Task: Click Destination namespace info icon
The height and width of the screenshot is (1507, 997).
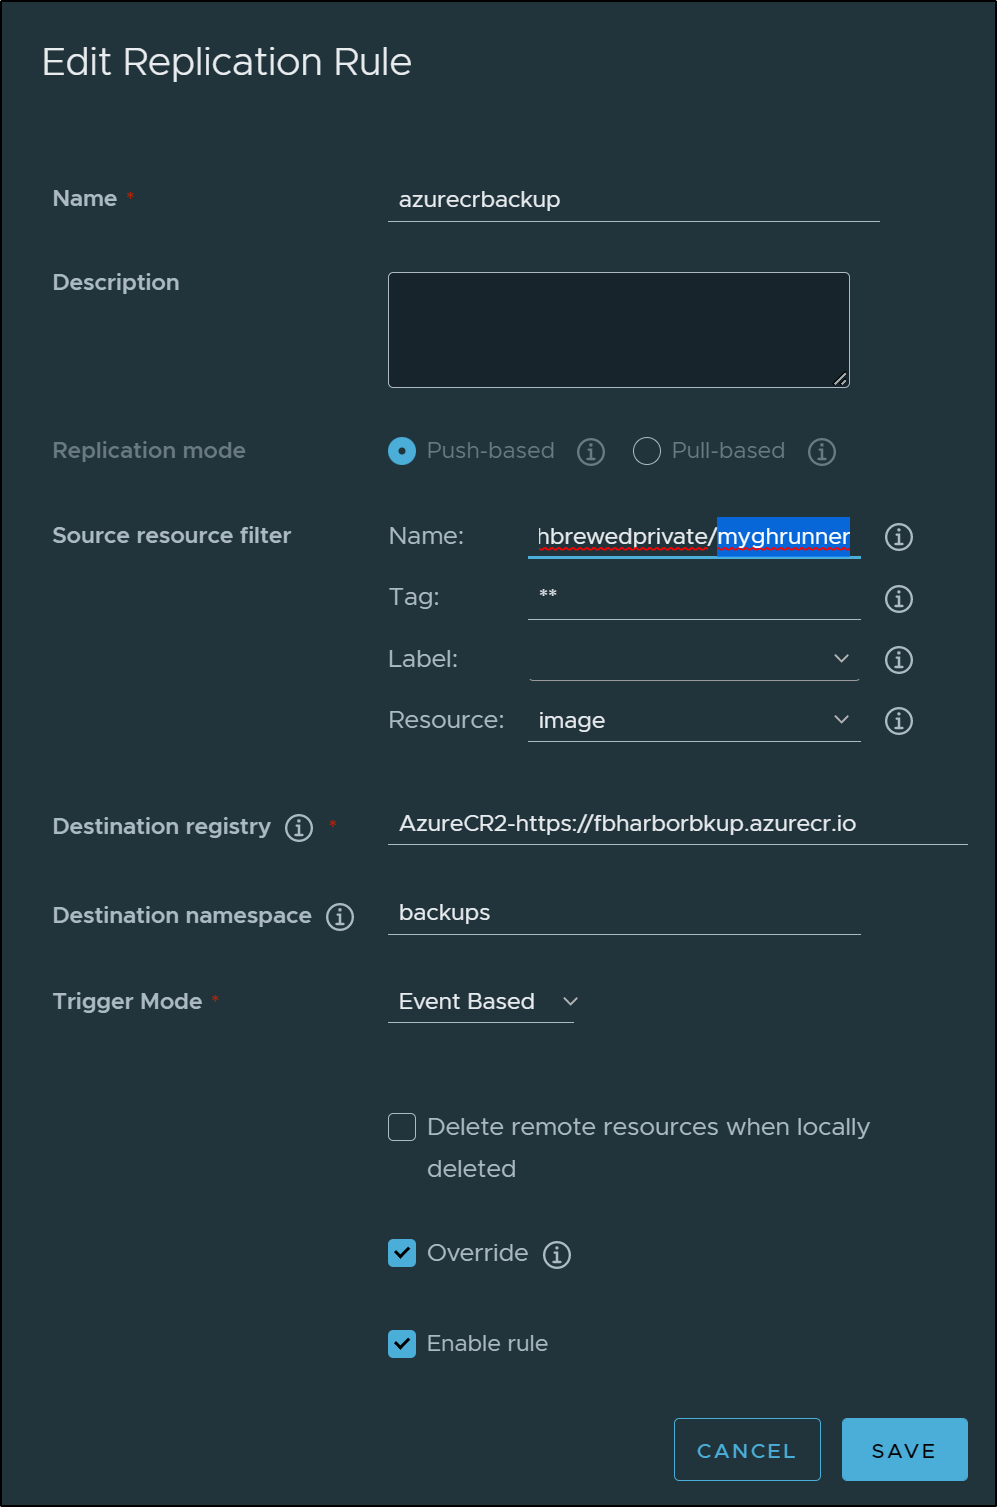Action: pyautogui.click(x=340, y=917)
